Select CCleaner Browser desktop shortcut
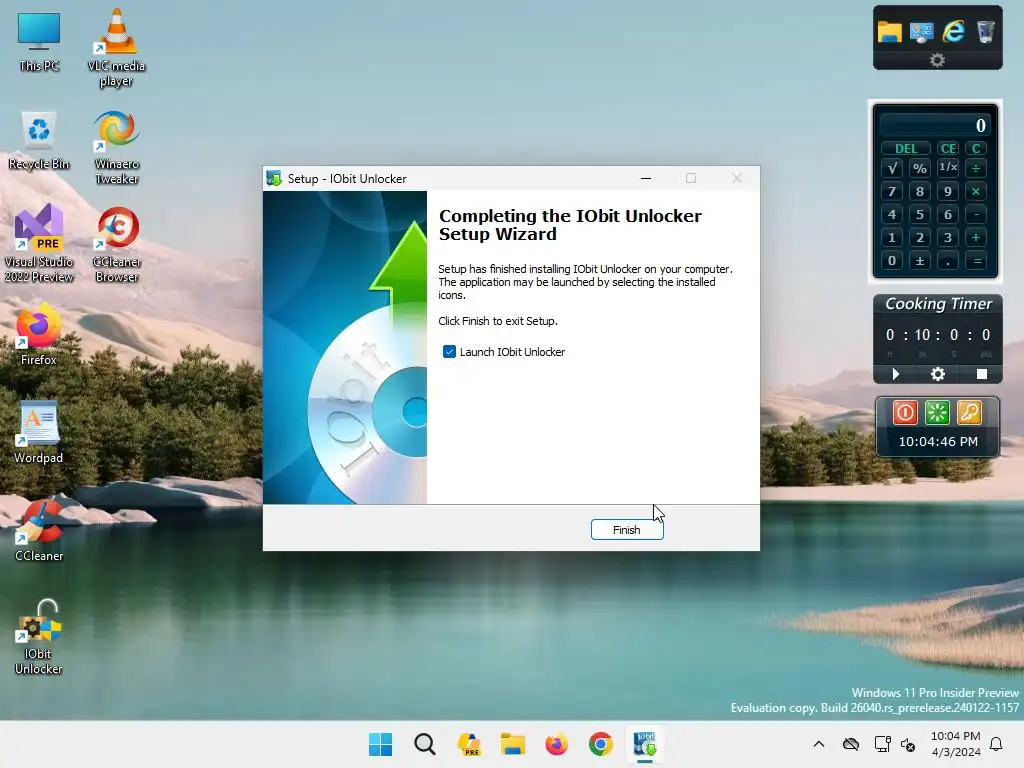Screen dimensions: 1024x768 pos(116,244)
